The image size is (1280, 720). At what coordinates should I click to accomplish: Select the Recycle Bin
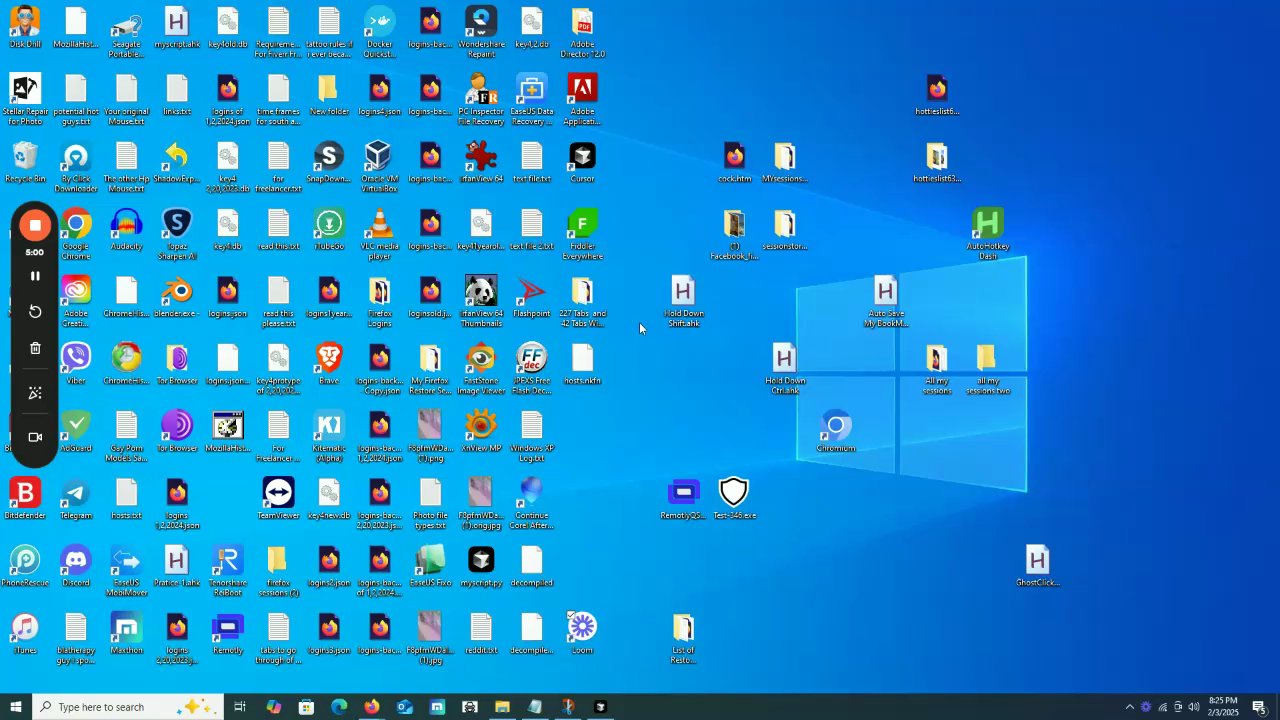(25, 162)
